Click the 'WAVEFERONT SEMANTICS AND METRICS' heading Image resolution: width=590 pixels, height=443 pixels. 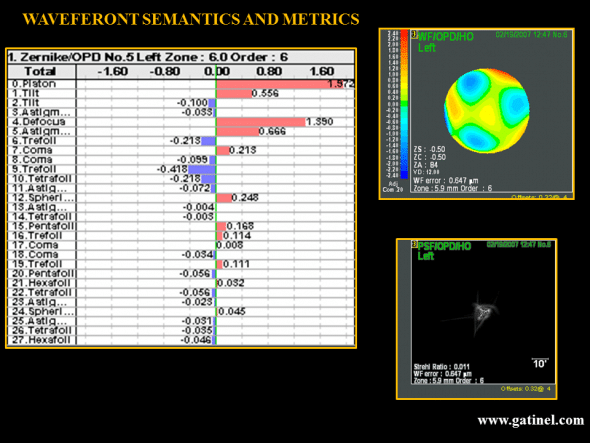(191, 19)
